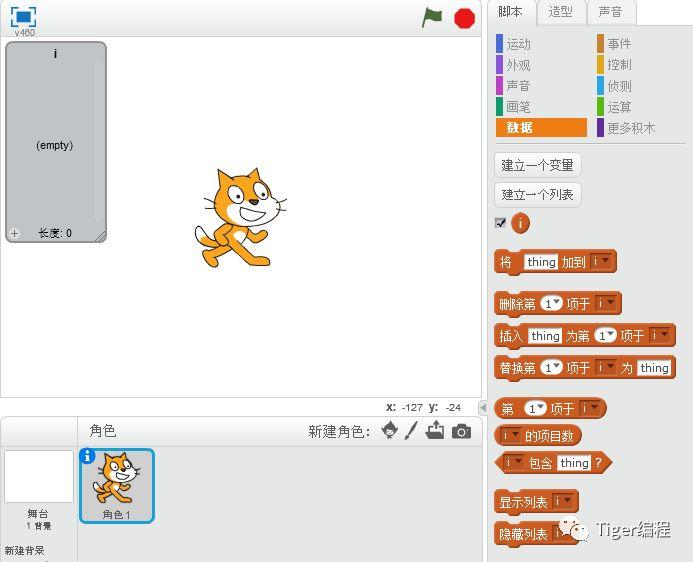Select the 舞台 backdrop thumbnail
Image resolution: width=693 pixels, height=562 pixels.
point(39,476)
